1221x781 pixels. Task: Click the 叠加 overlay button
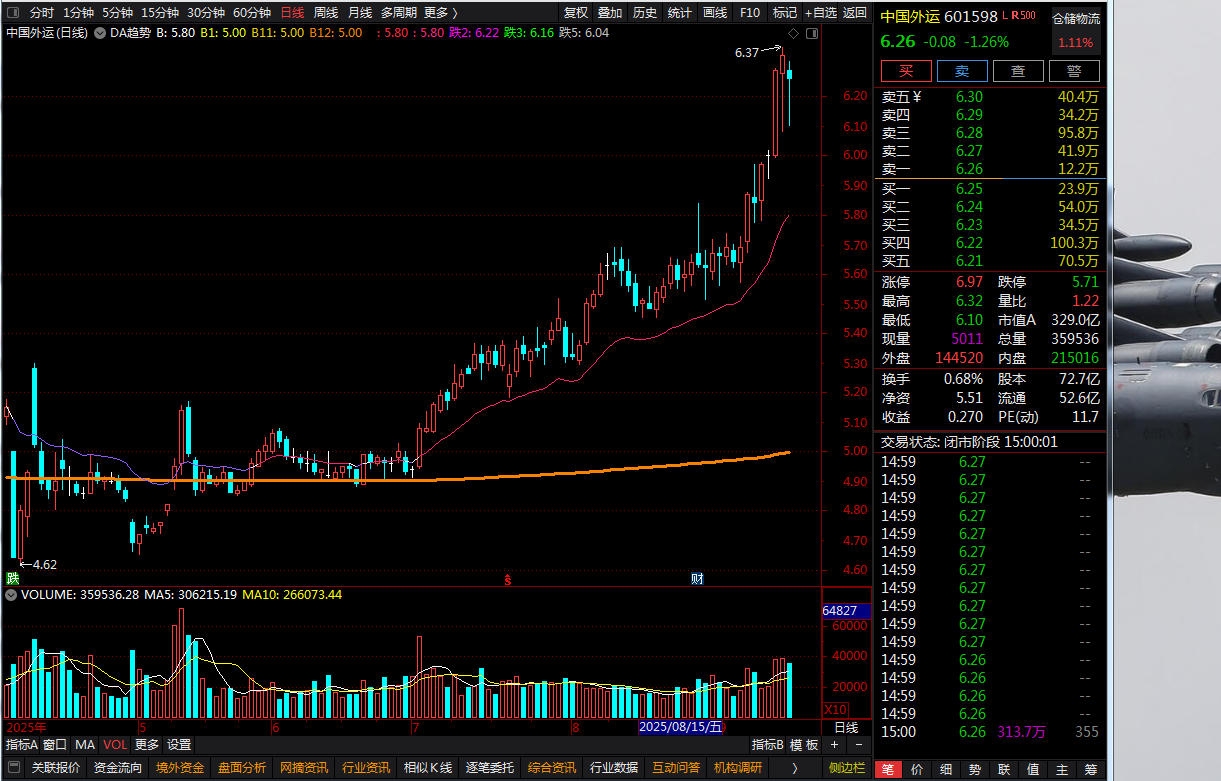(610, 13)
